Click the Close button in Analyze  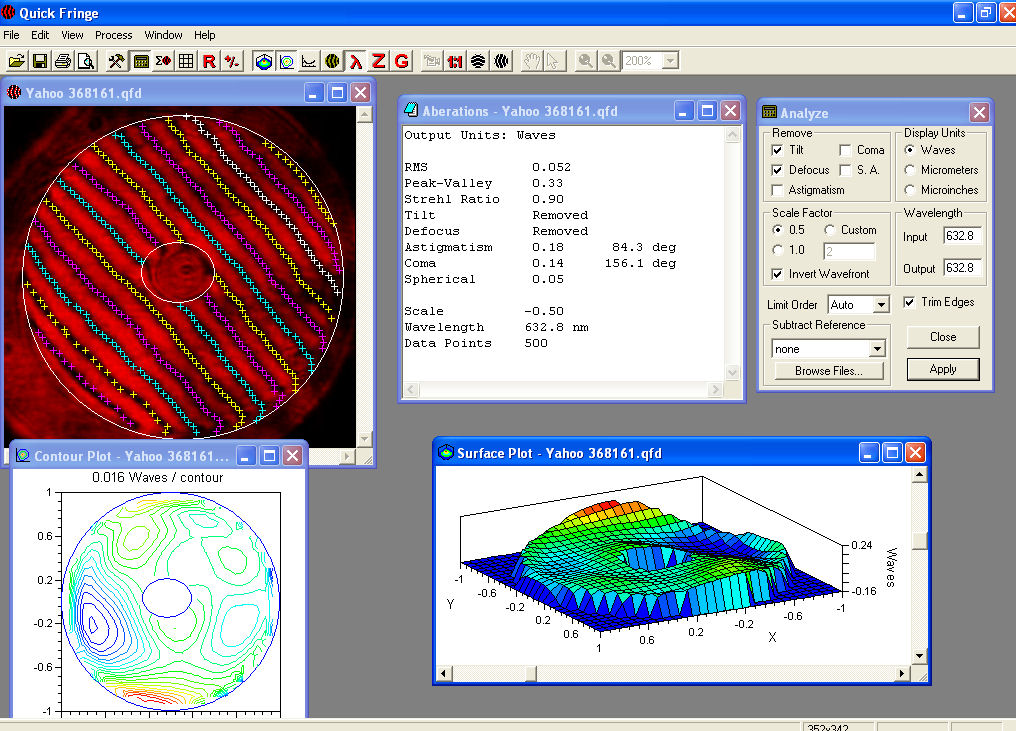943,337
